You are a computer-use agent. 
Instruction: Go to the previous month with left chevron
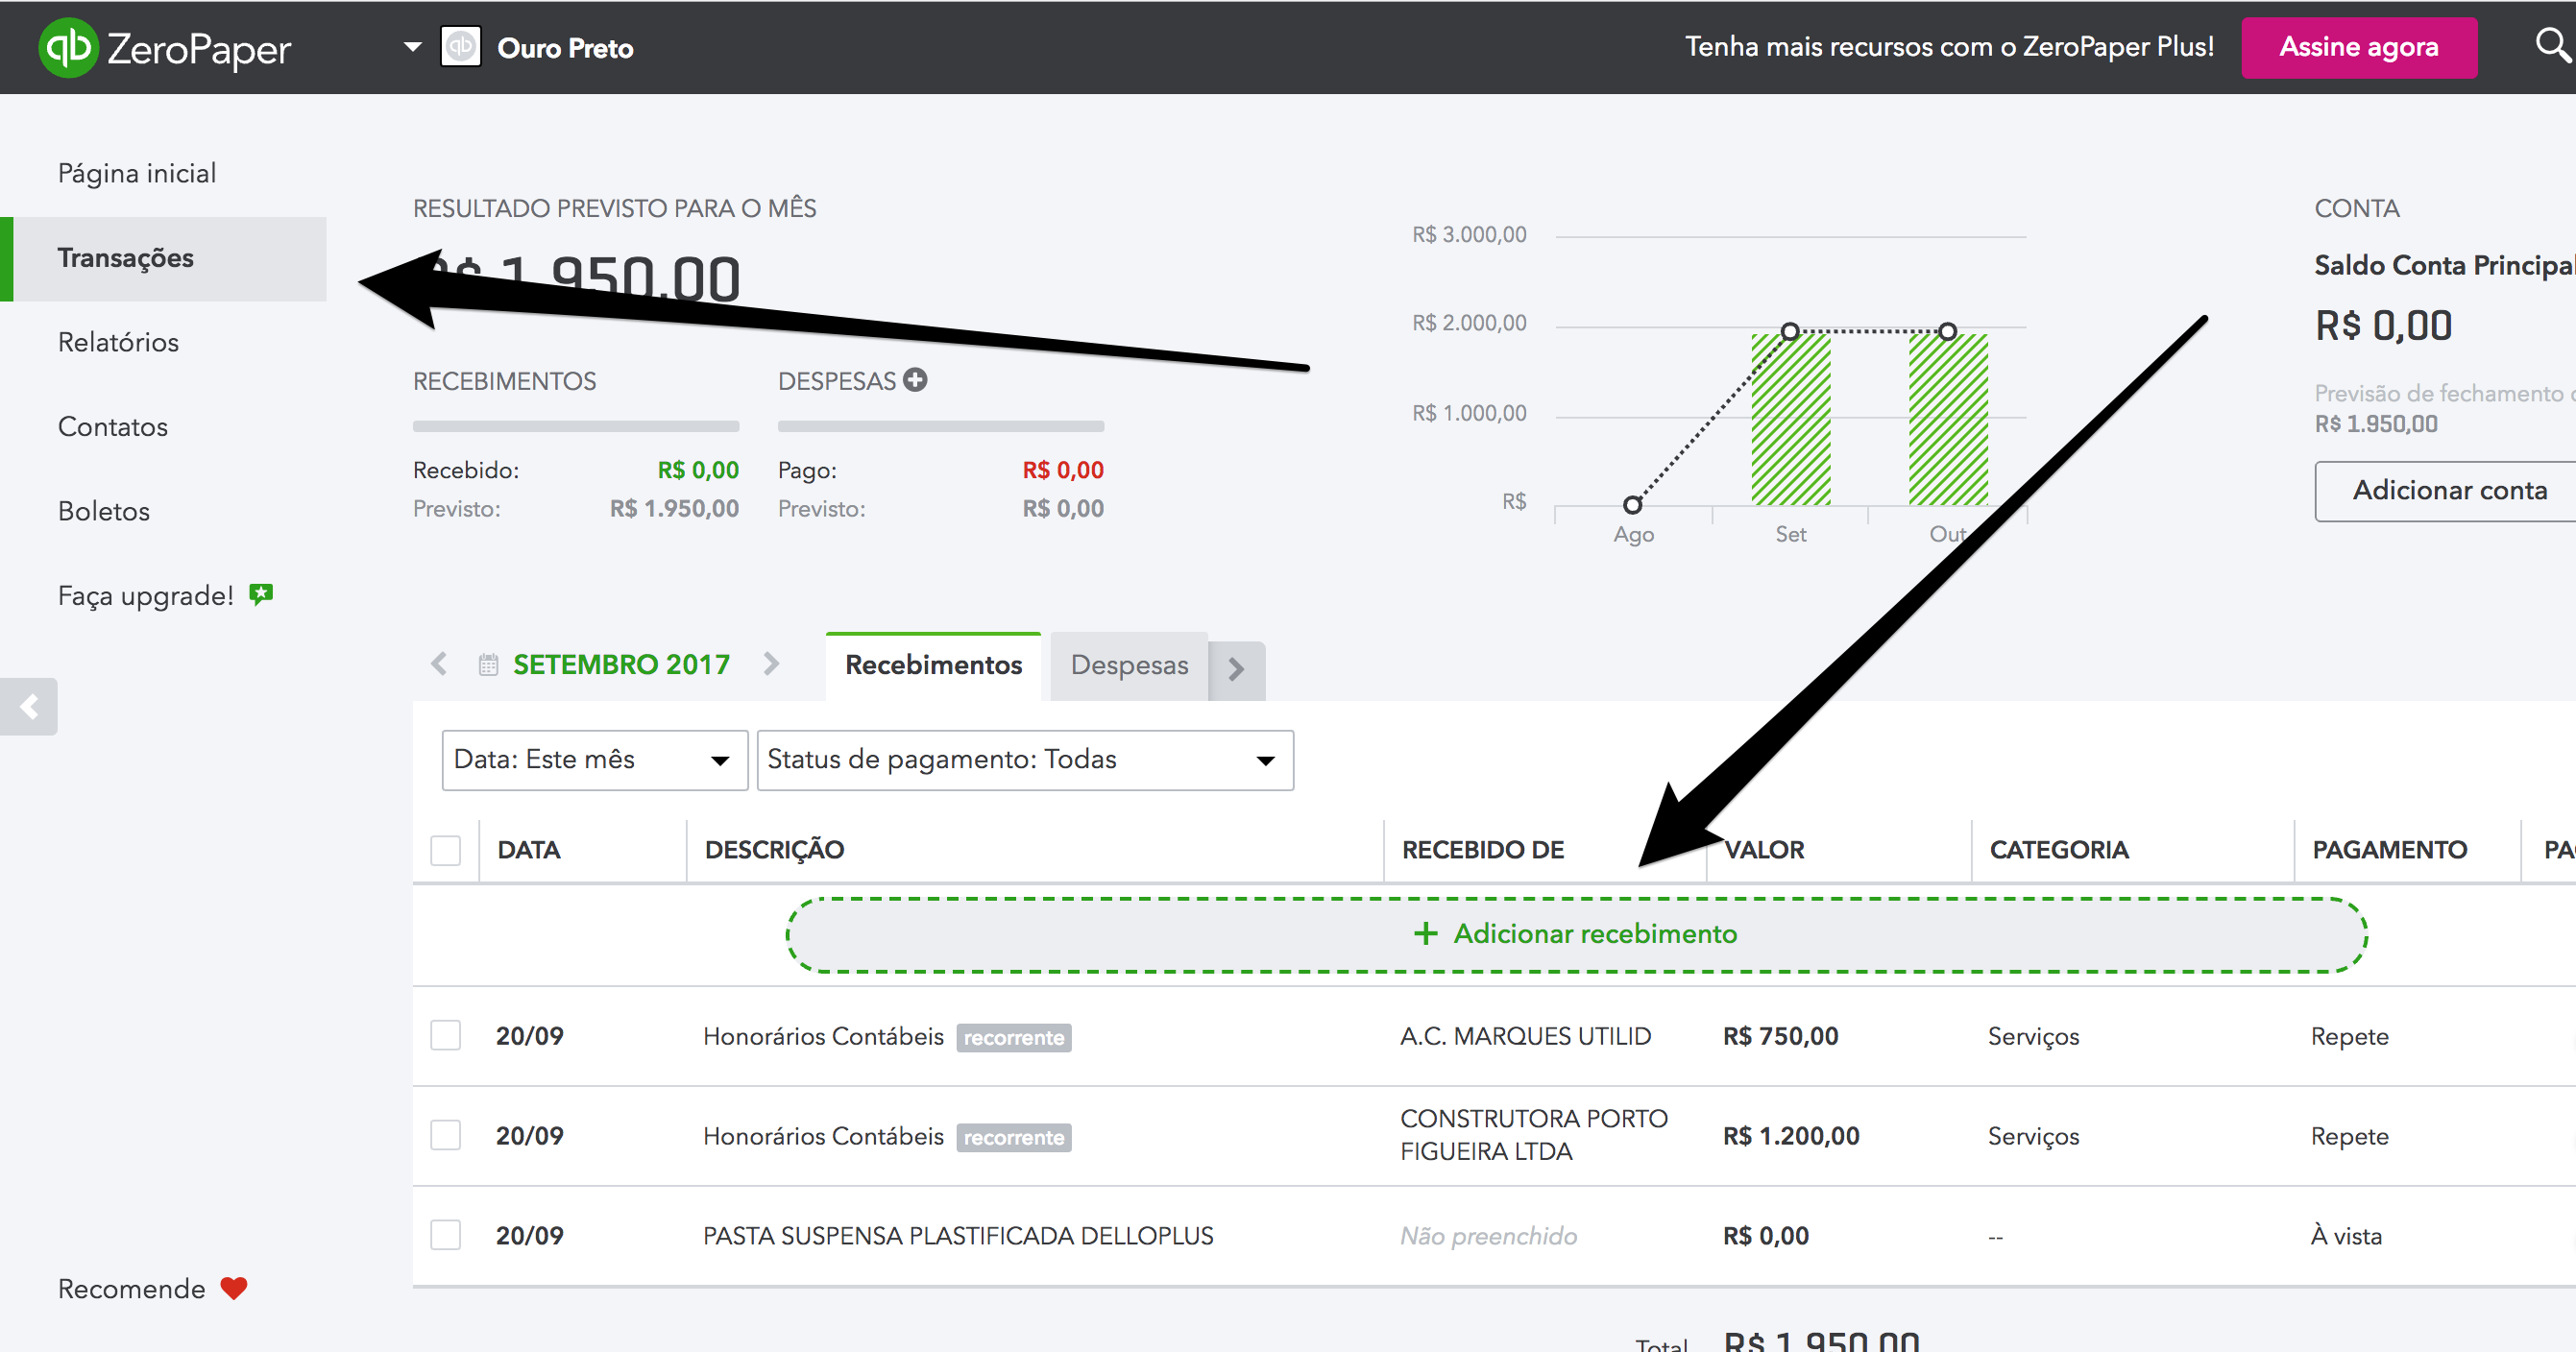439,664
